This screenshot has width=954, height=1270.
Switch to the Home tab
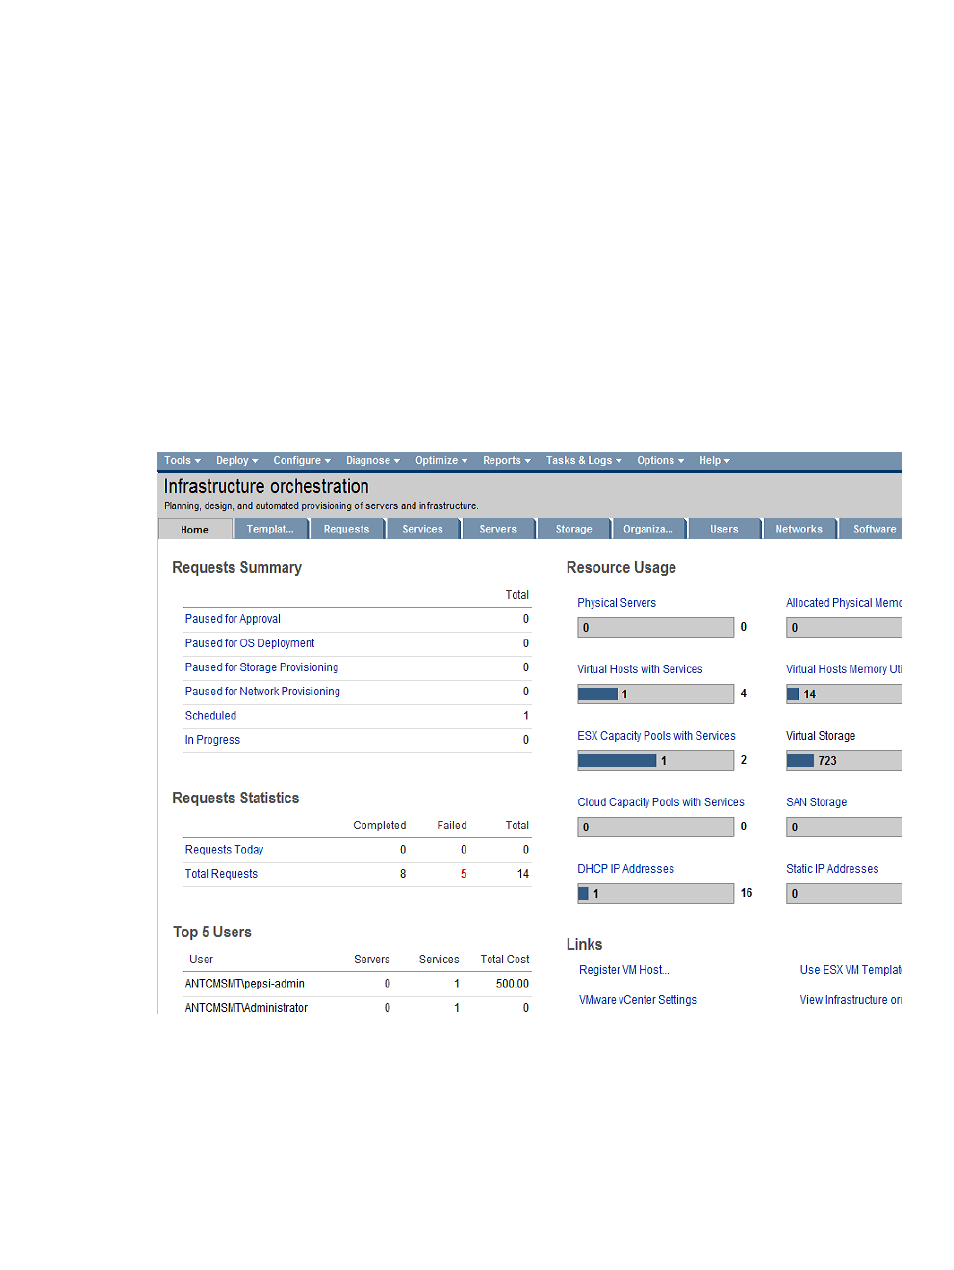[x=195, y=529]
